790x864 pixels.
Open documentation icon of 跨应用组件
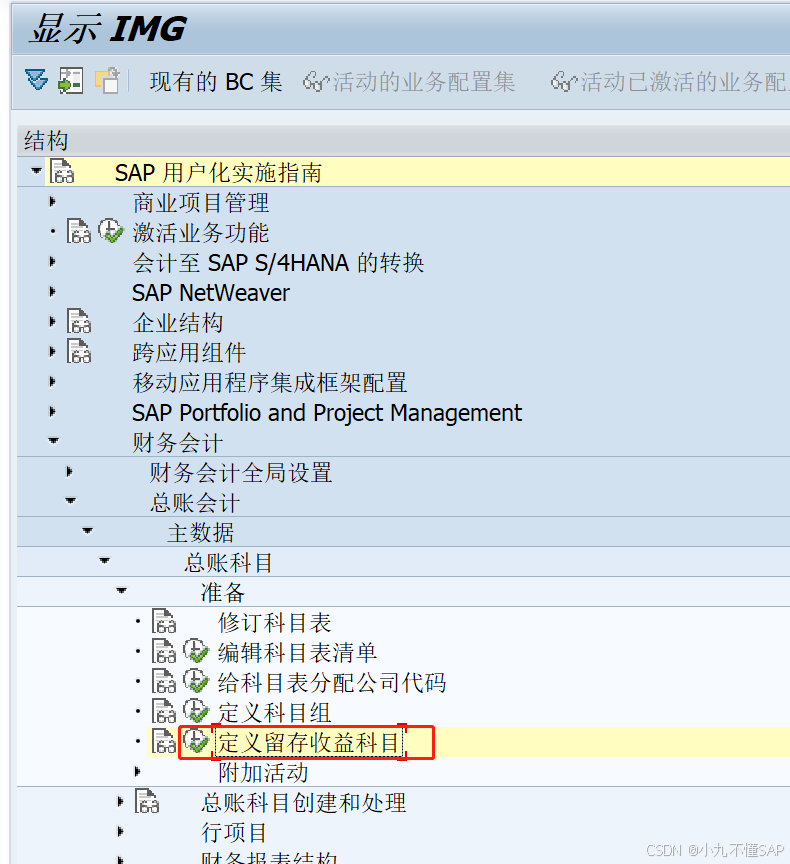click(79, 351)
